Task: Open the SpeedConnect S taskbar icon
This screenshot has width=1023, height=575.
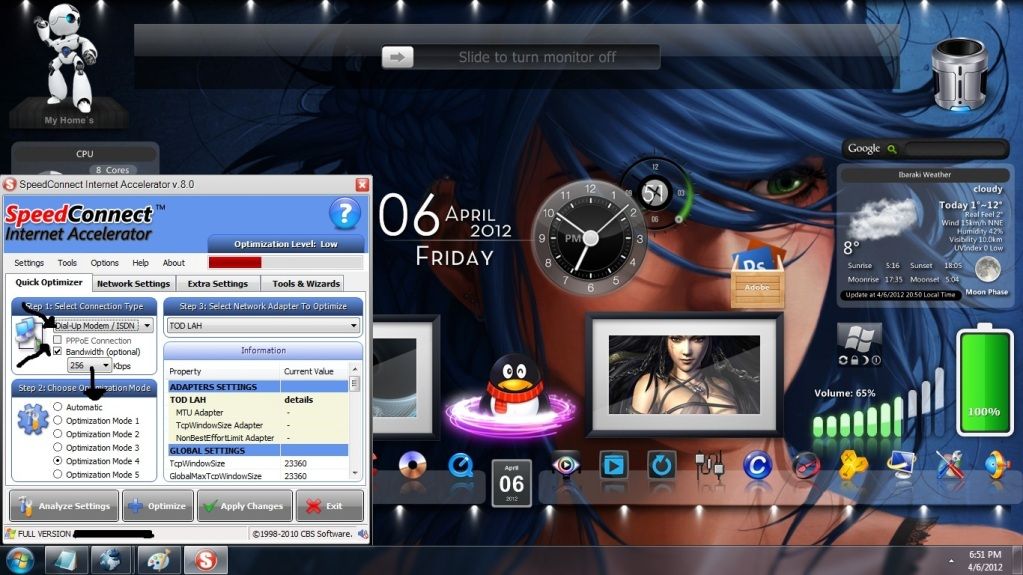Action: pos(206,560)
